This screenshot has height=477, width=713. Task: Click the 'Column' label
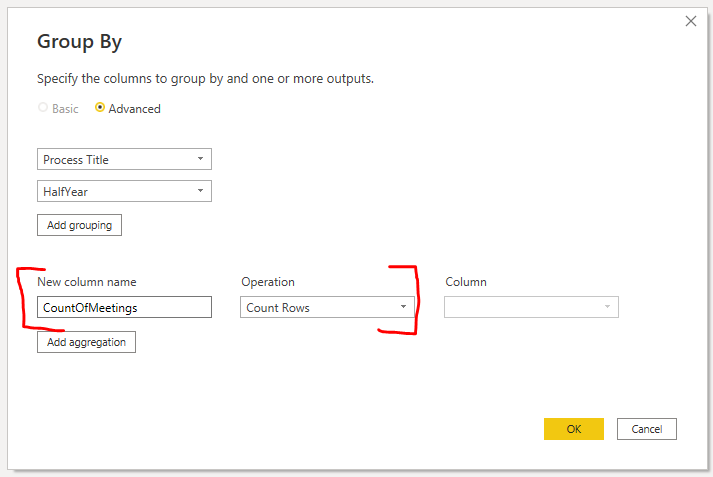466,282
